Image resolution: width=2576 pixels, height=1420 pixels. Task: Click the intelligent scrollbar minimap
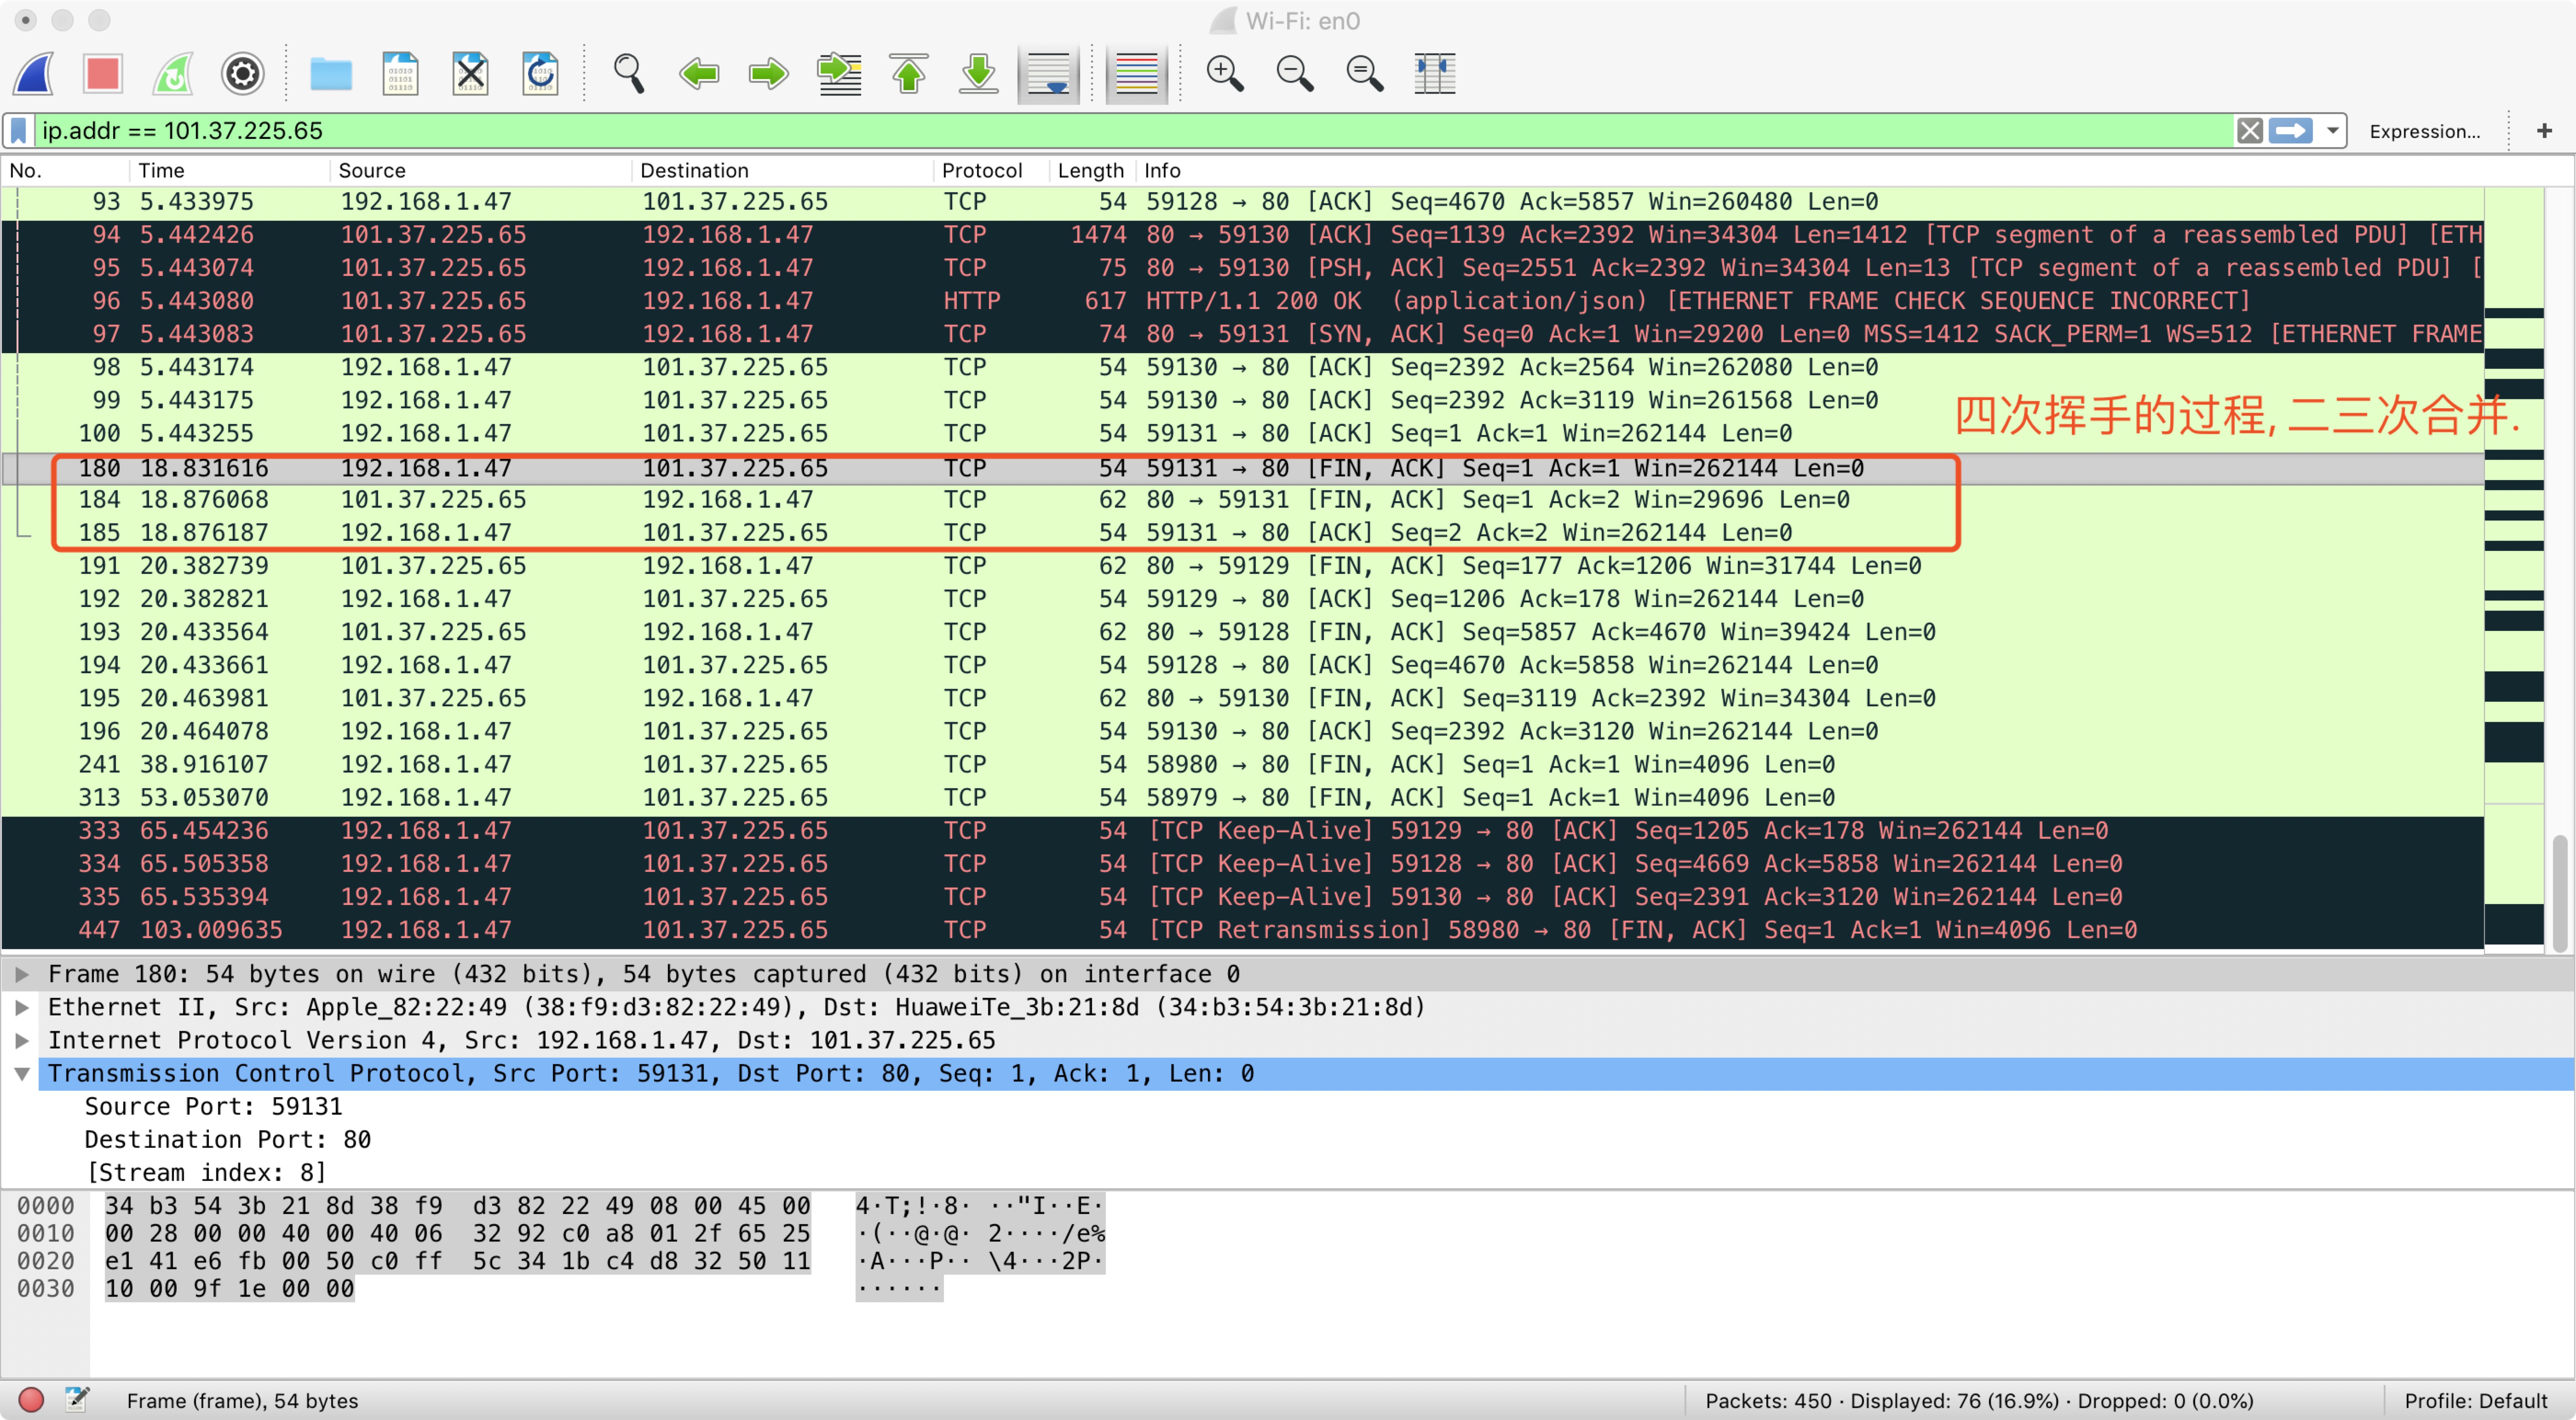[2514, 570]
